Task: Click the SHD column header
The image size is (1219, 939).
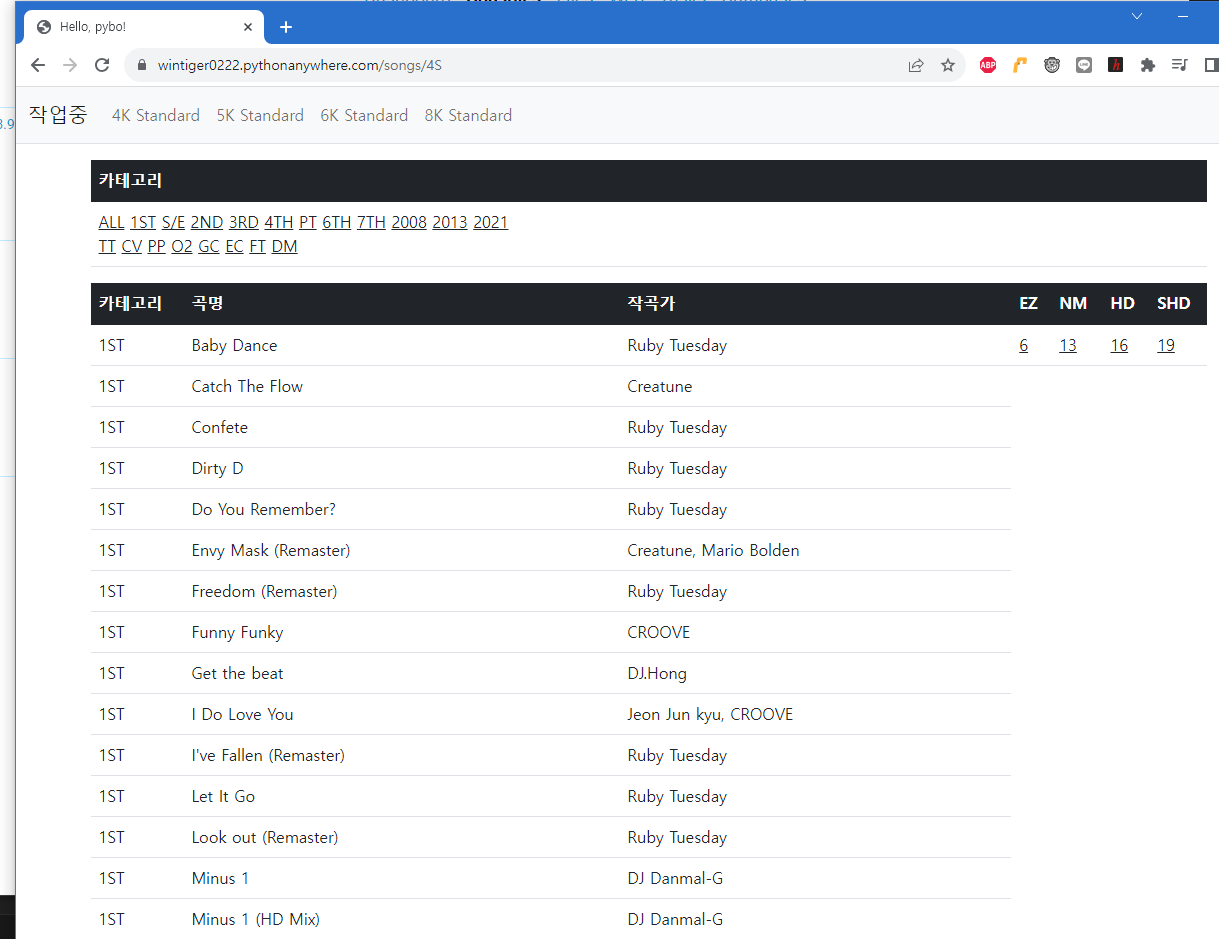Action: tap(1174, 303)
